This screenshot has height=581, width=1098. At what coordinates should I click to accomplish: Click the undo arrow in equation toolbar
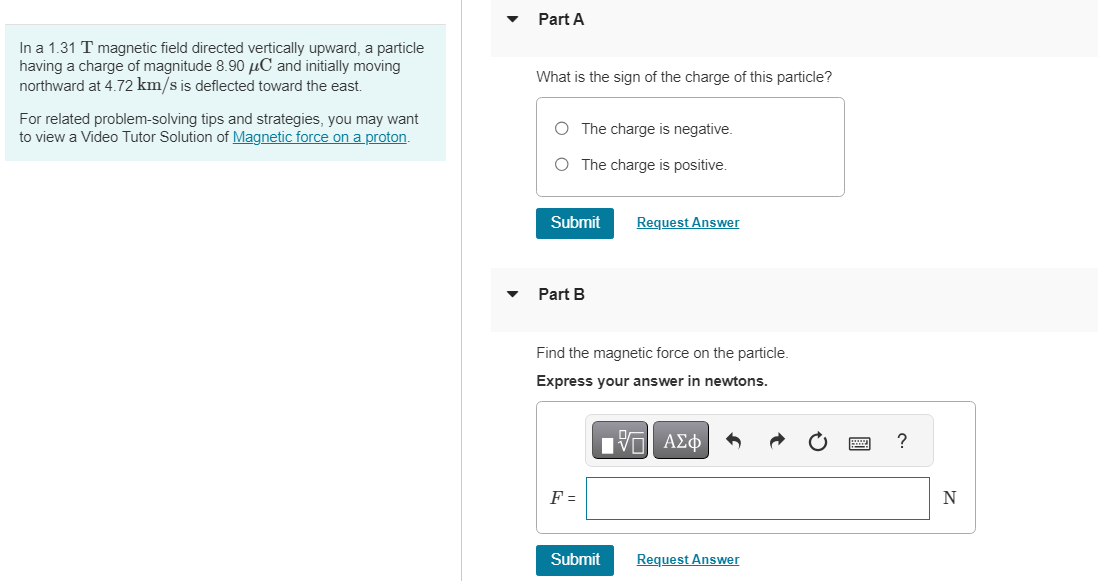733,441
